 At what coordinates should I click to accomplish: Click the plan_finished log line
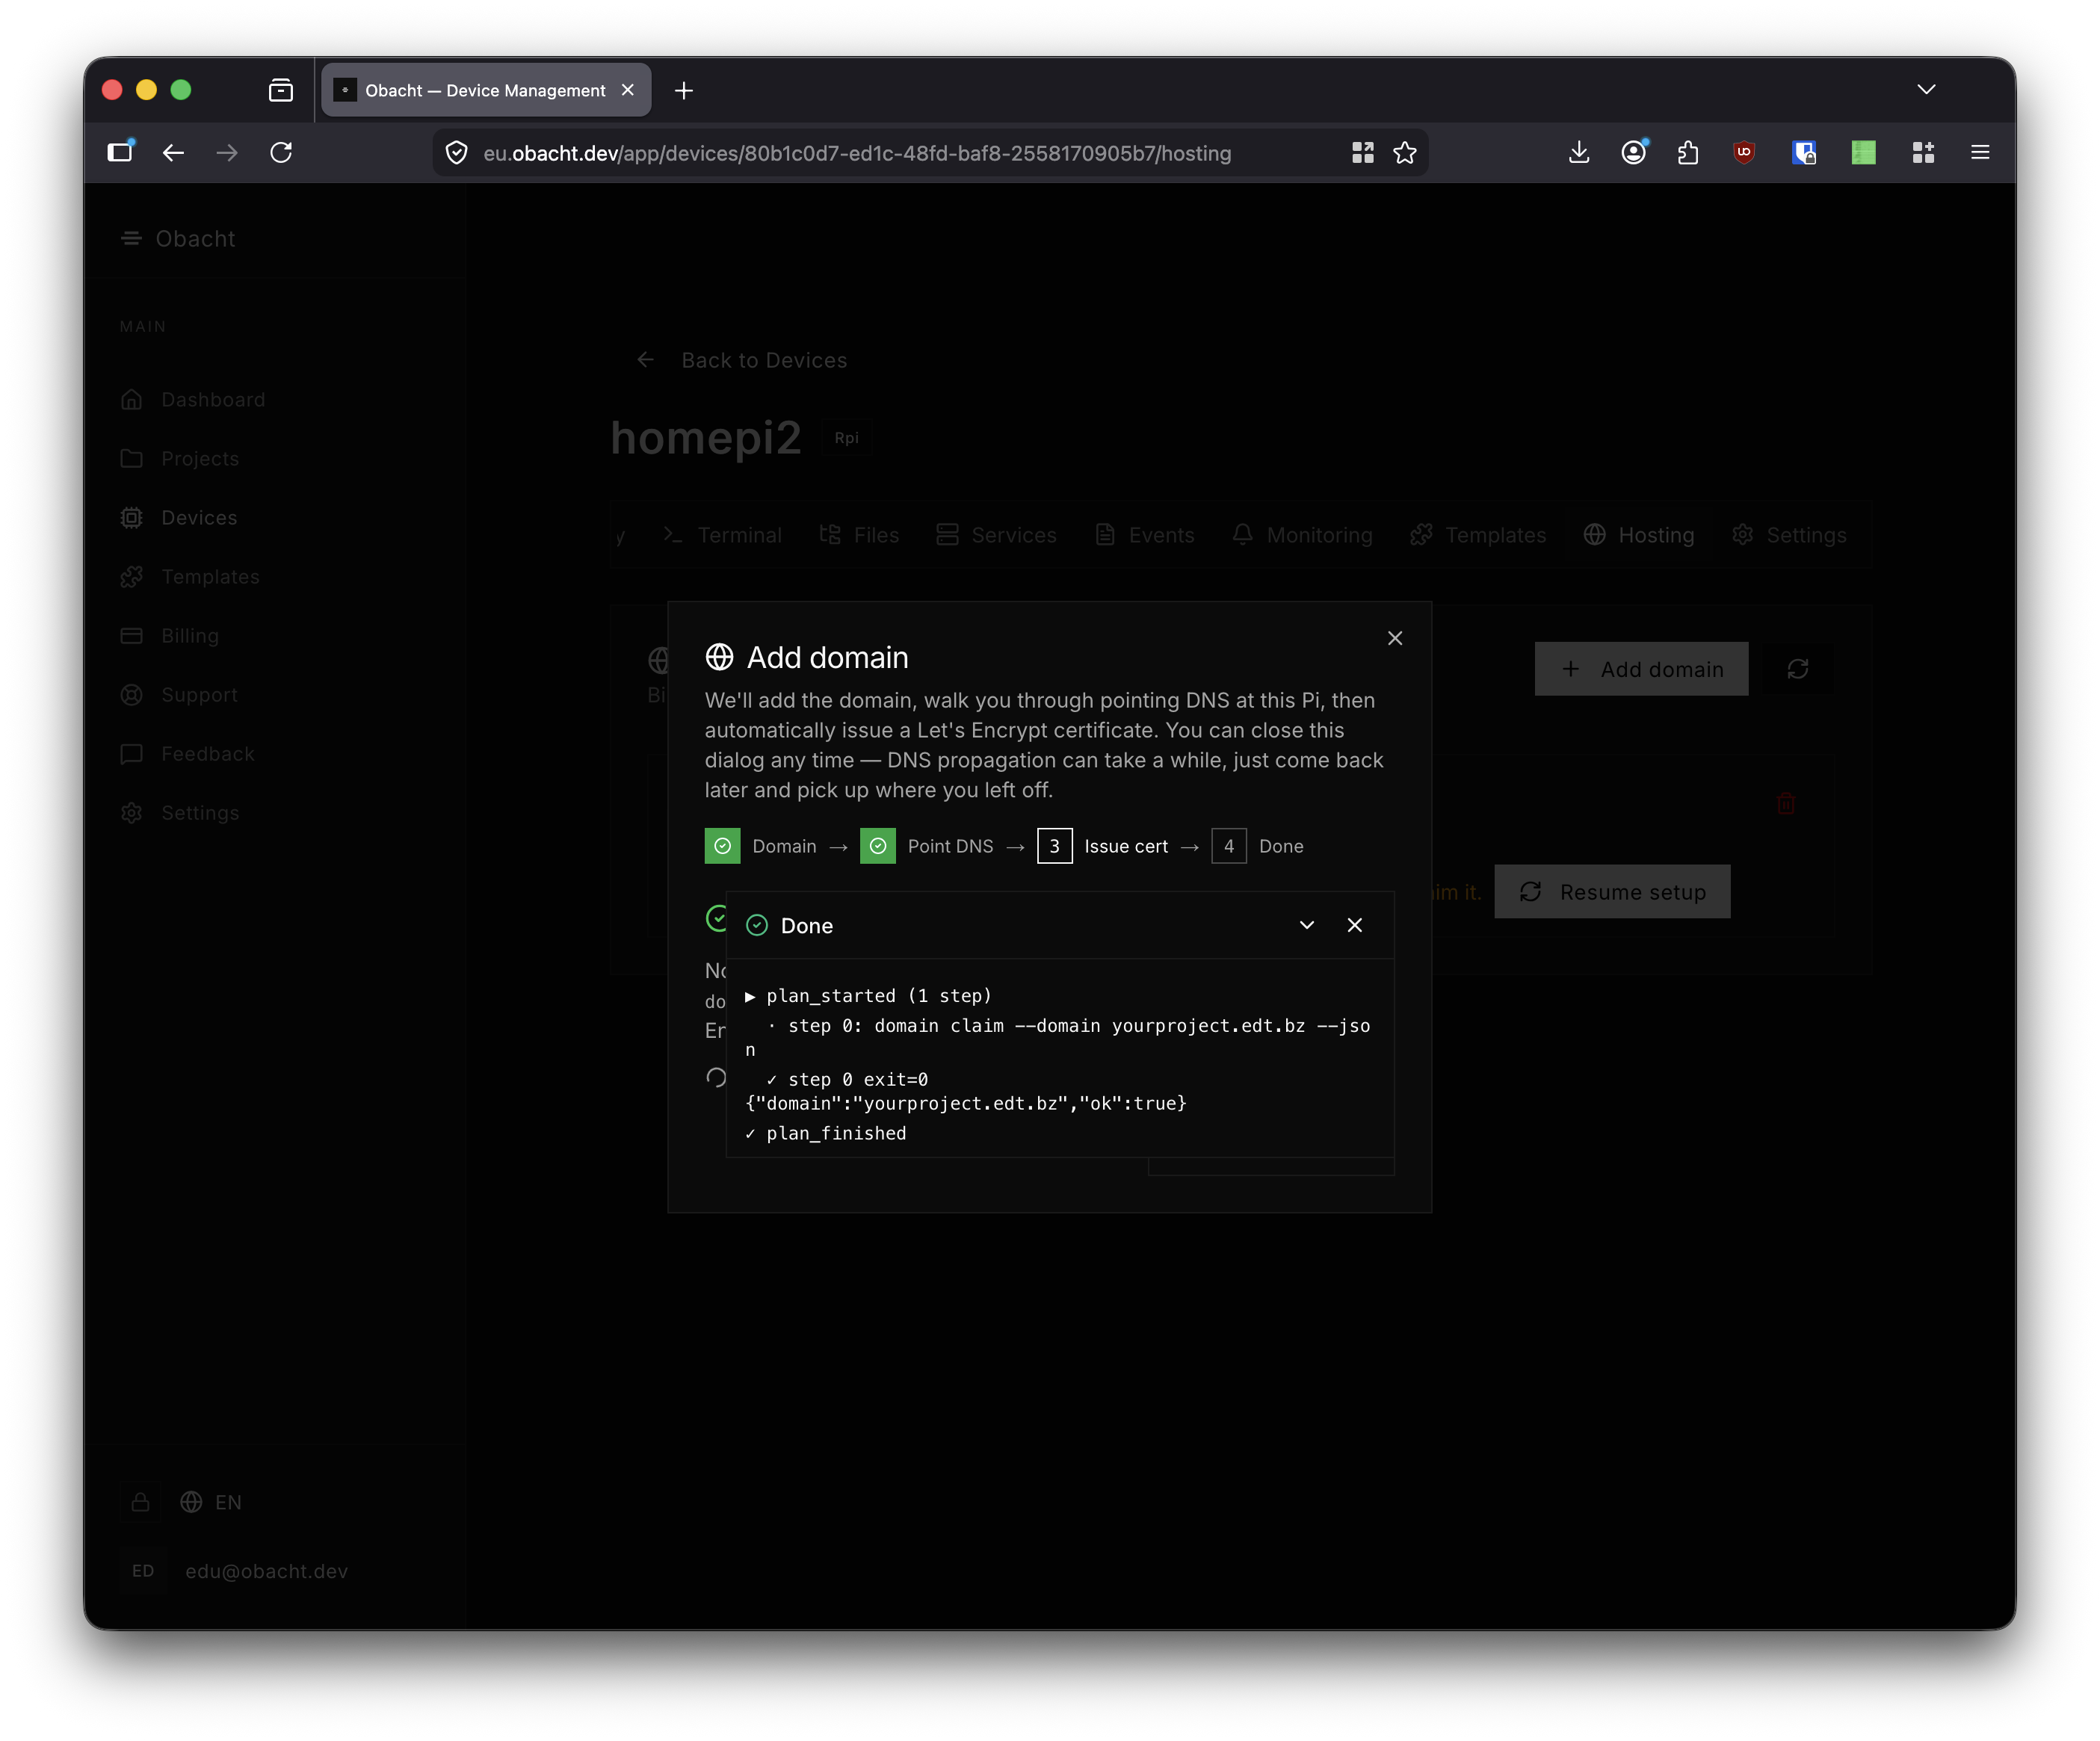click(826, 1133)
